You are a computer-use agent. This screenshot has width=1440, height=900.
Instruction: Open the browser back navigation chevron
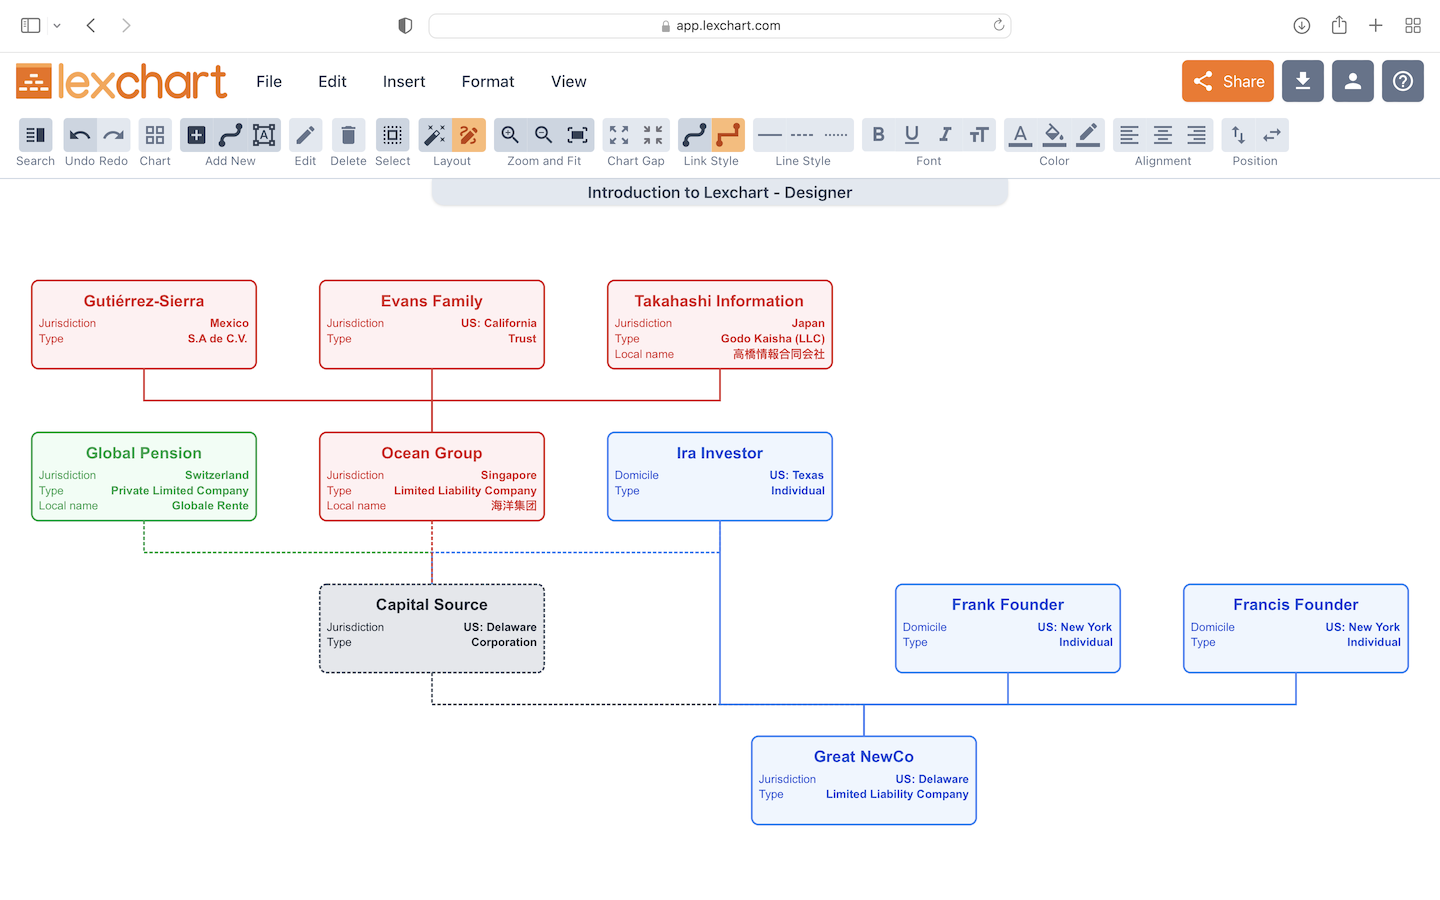(x=90, y=25)
